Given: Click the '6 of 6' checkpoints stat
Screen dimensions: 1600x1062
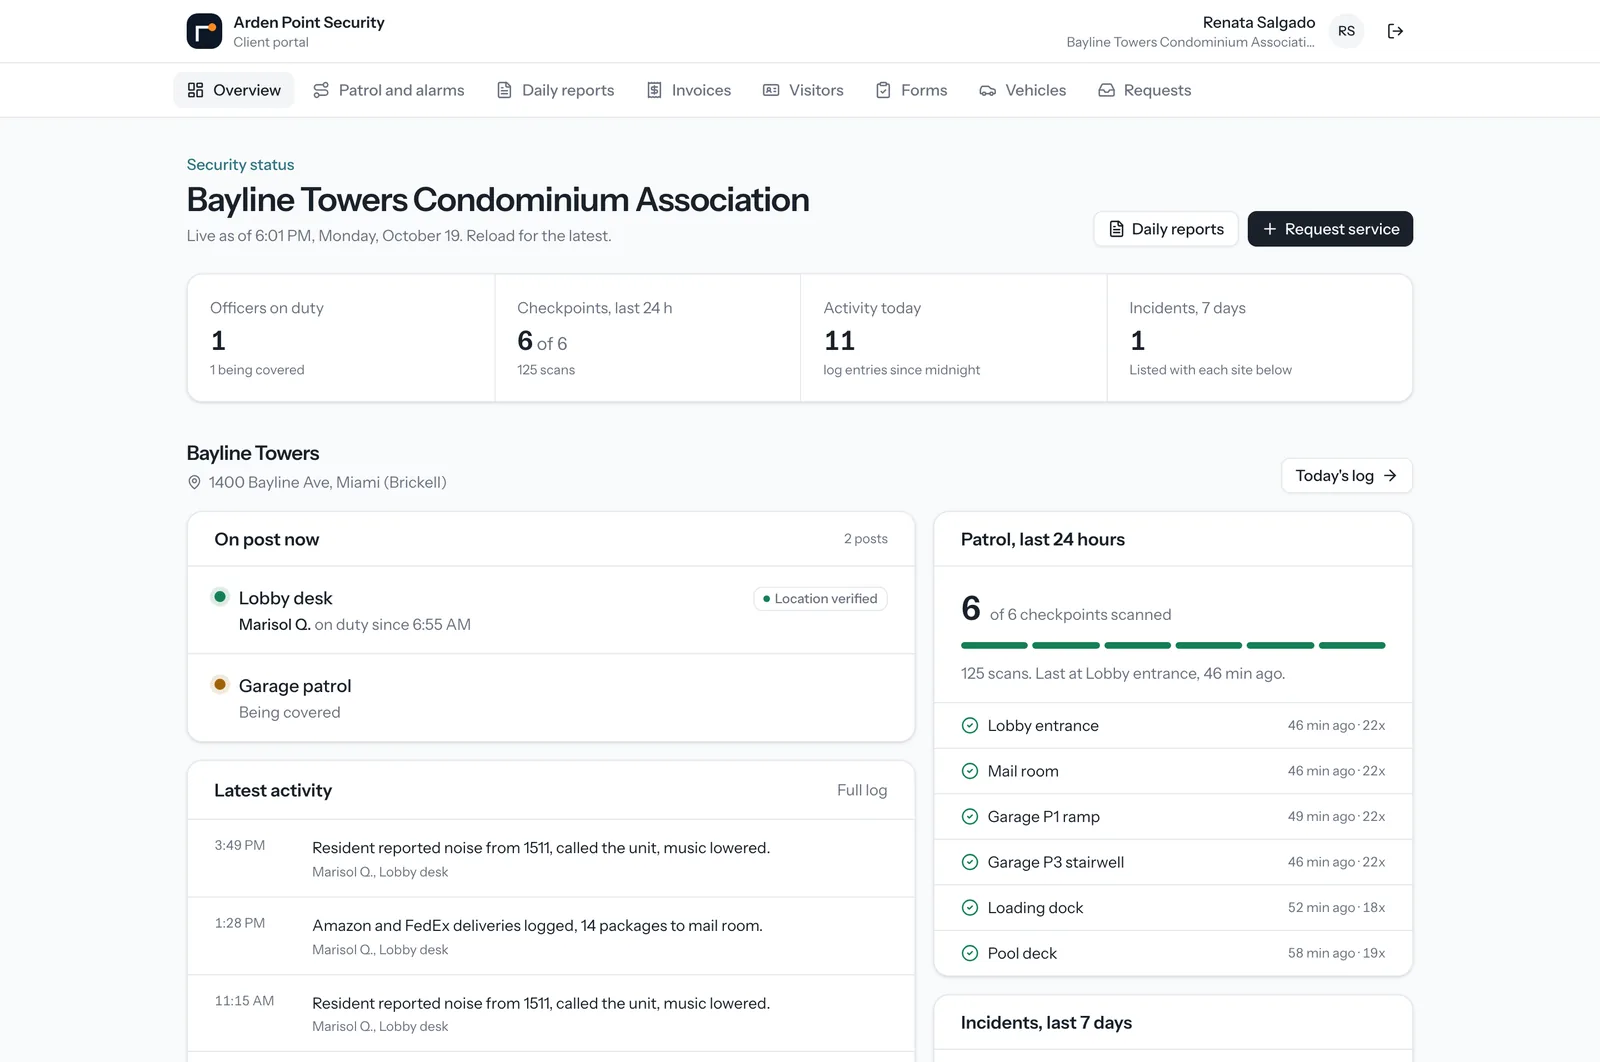Looking at the screenshot, I should (542, 341).
